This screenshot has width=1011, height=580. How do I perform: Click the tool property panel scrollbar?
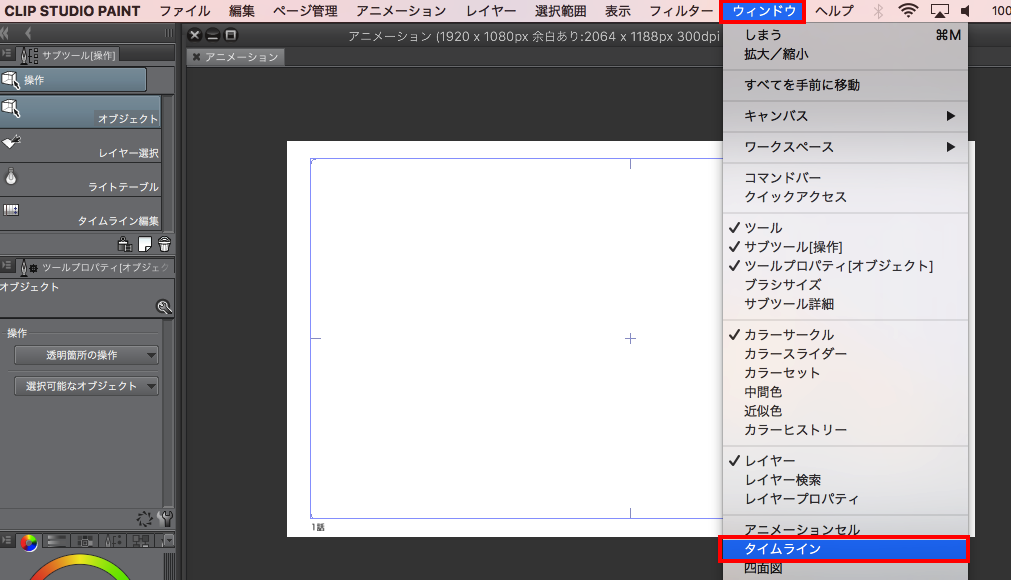[169, 412]
